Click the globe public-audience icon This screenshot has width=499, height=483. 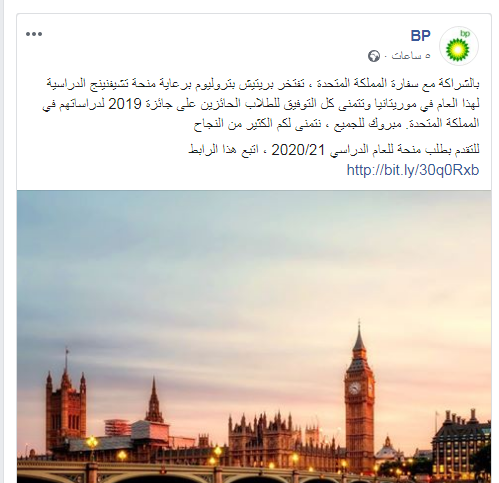374,56
